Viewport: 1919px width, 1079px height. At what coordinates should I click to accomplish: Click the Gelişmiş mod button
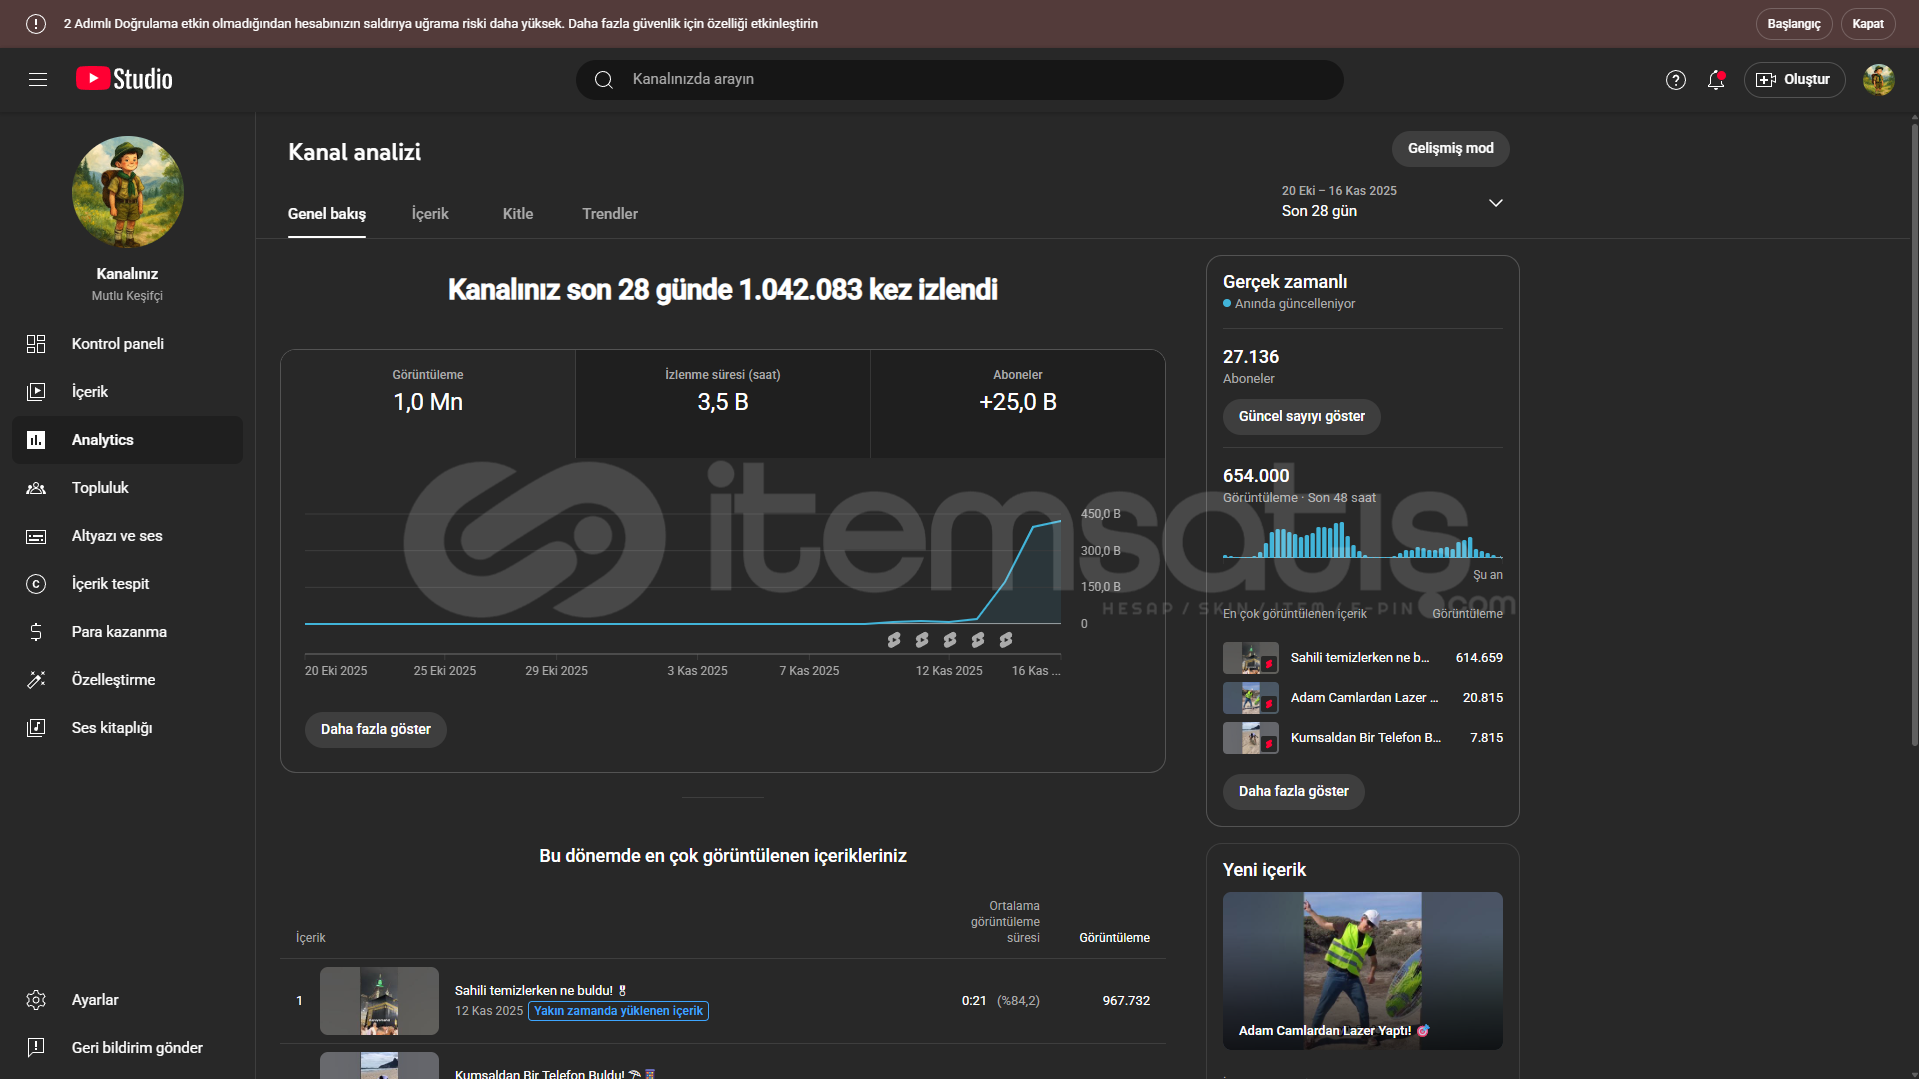[1450, 149]
